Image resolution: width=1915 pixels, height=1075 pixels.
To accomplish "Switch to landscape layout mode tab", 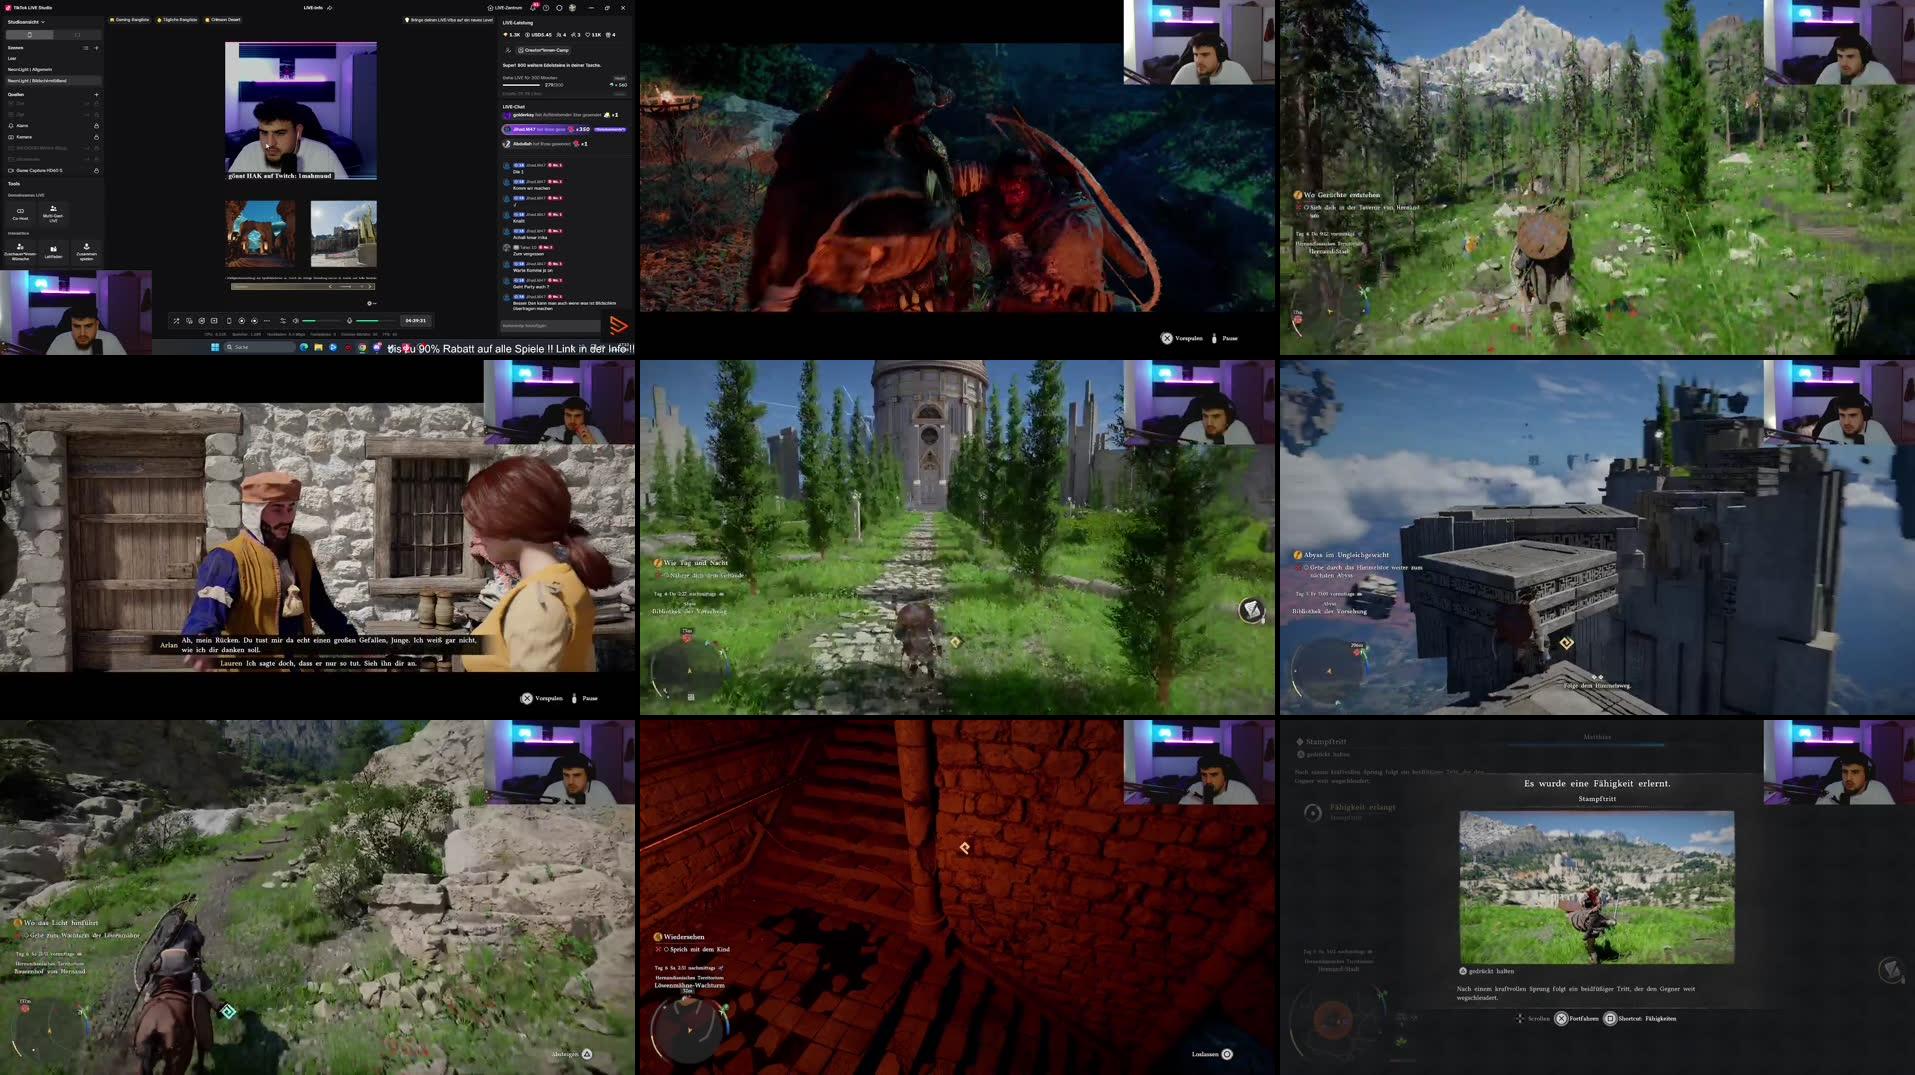I will coord(77,34).
